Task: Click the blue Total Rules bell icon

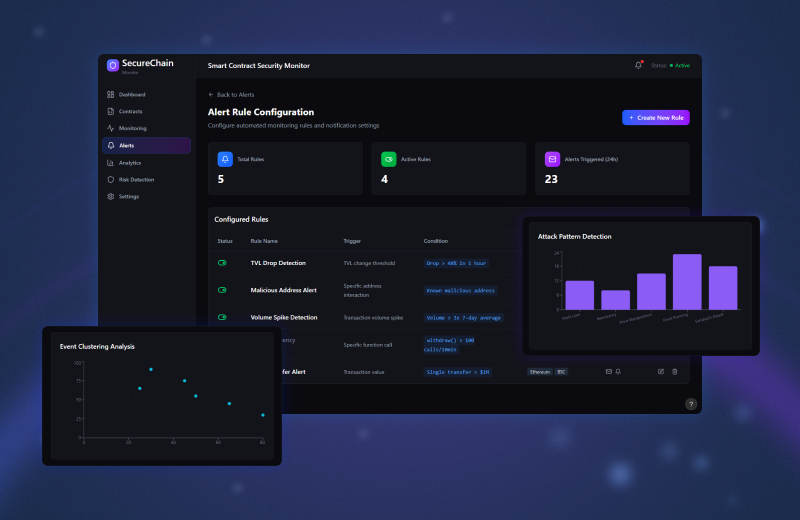Action: point(224,159)
